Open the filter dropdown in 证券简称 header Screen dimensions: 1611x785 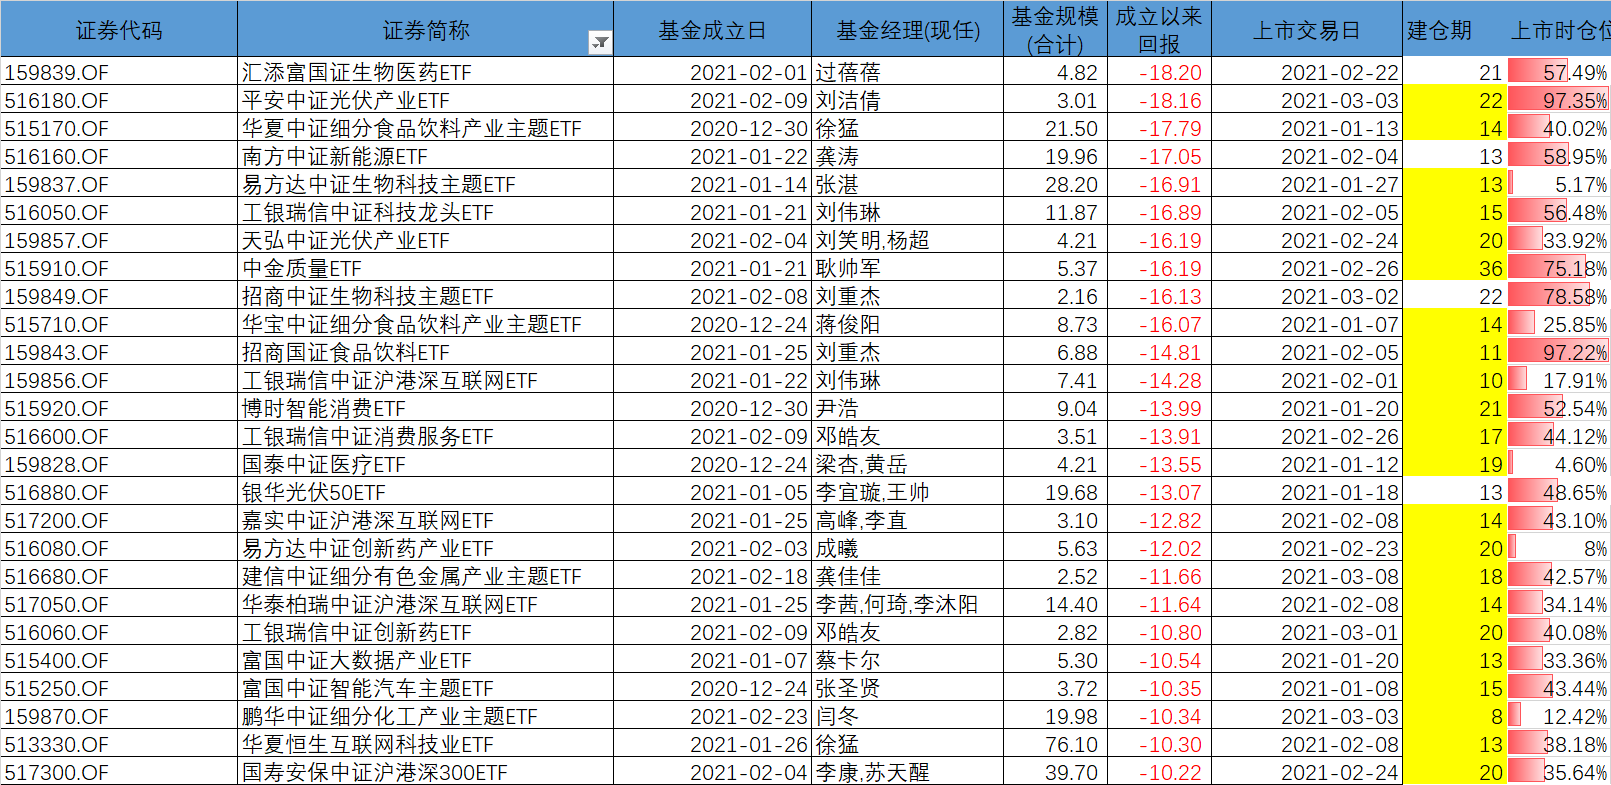tap(600, 42)
